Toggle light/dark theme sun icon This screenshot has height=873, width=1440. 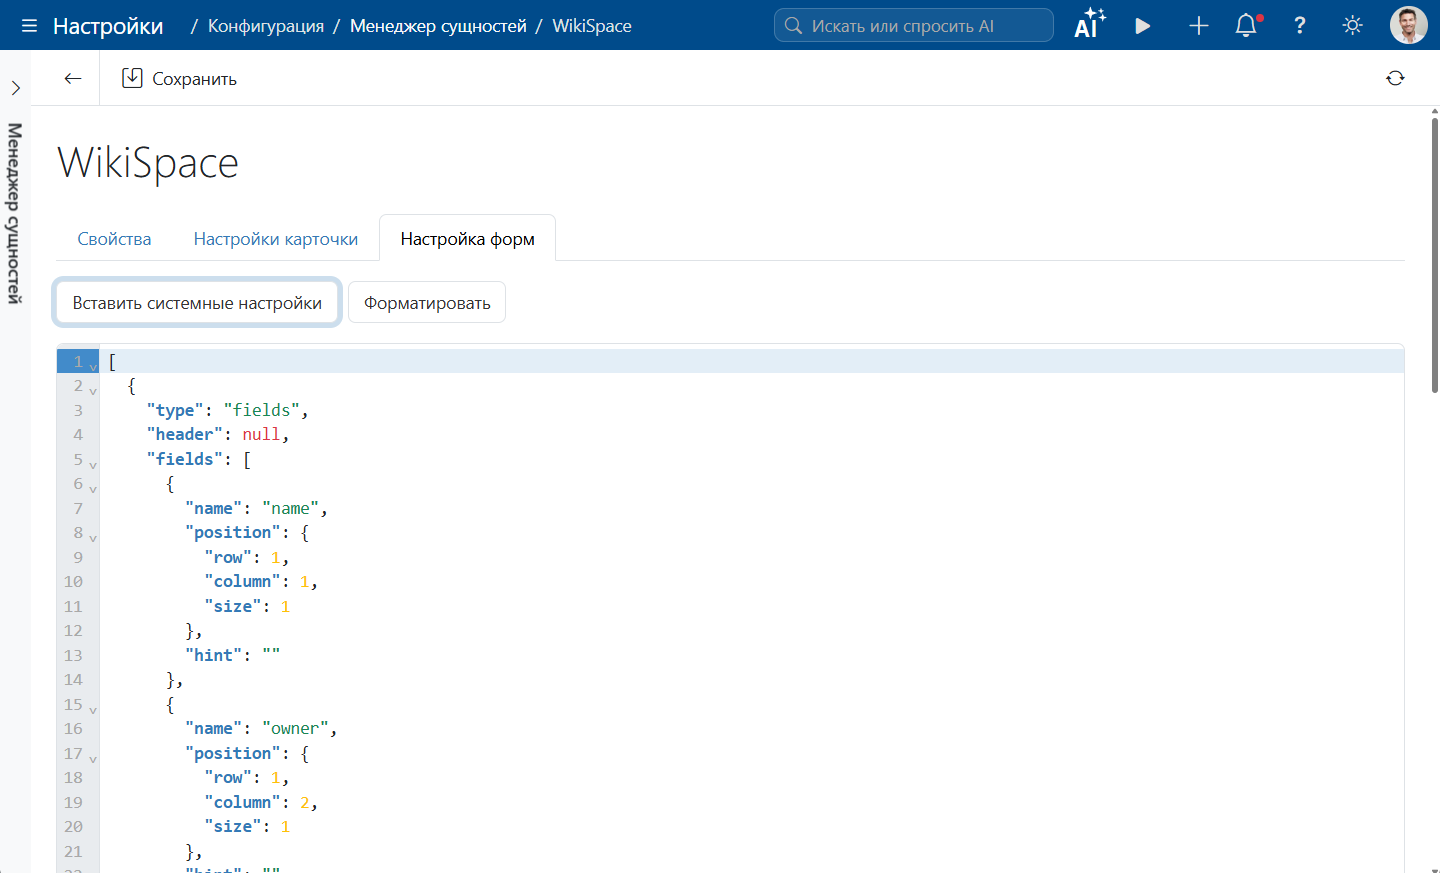point(1353,26)
